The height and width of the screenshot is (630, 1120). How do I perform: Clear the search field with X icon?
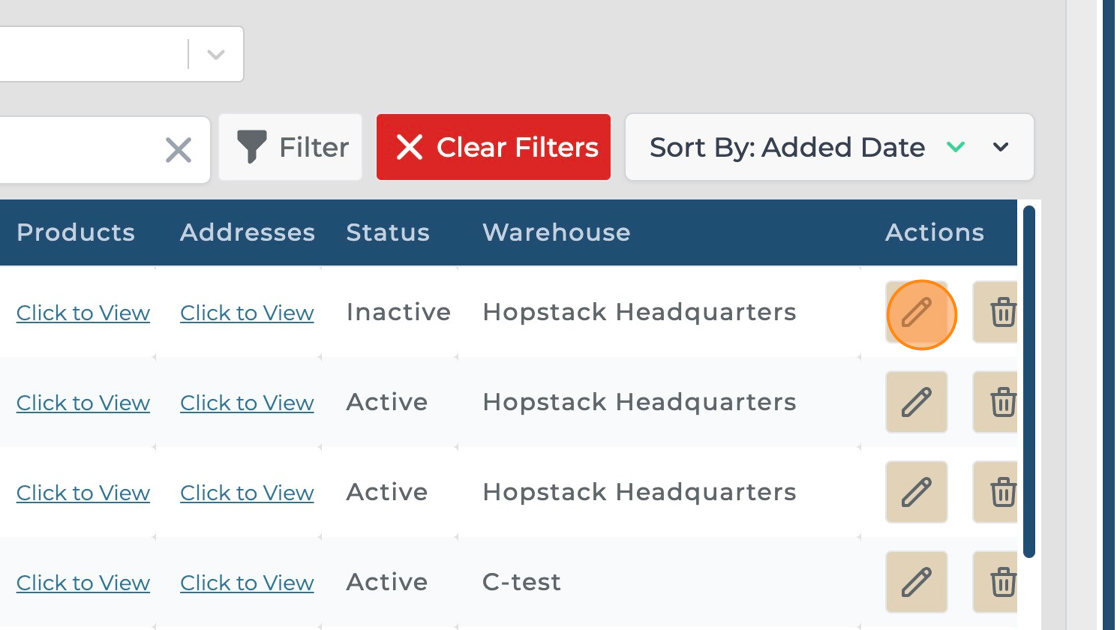[178, 150]
